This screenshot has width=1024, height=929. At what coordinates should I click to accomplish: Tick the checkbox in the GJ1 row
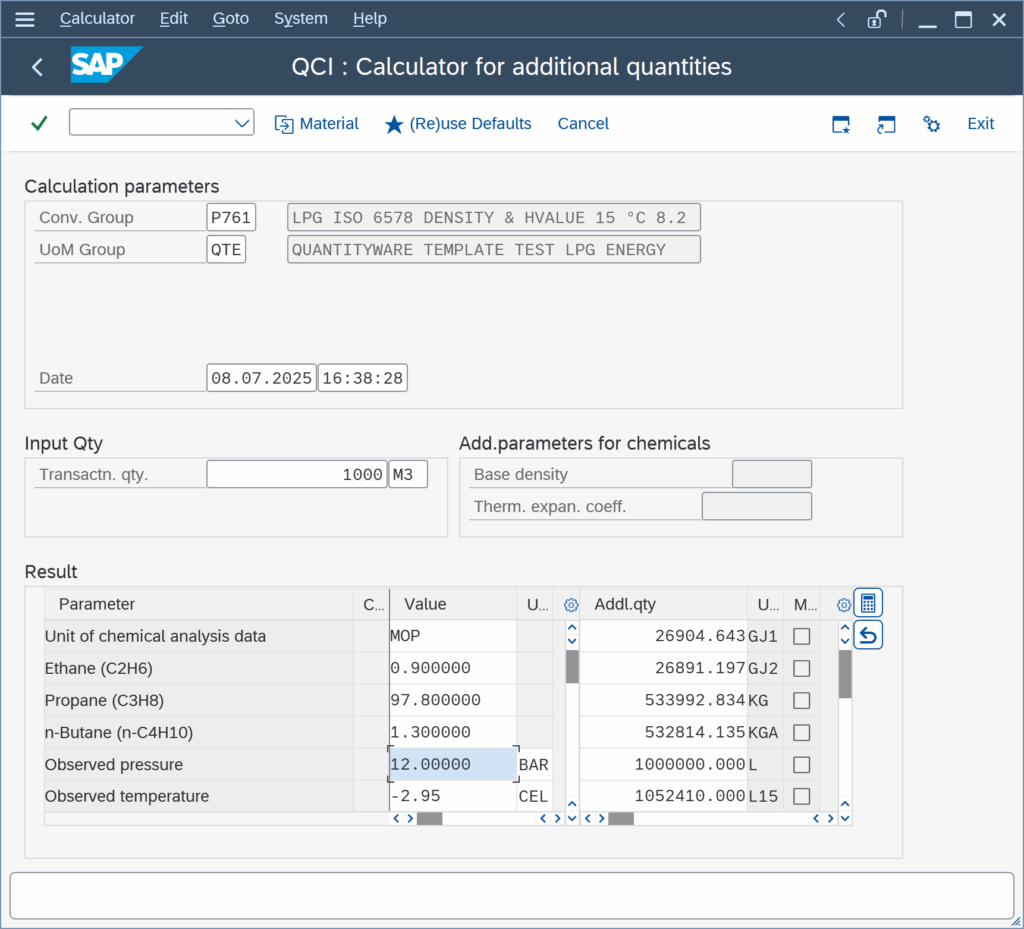click(801, 637)
